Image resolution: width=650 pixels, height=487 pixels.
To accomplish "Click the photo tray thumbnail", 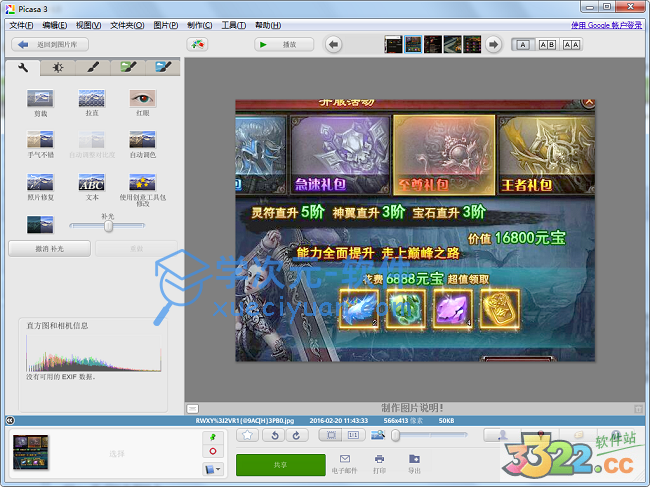I will 31,452.
